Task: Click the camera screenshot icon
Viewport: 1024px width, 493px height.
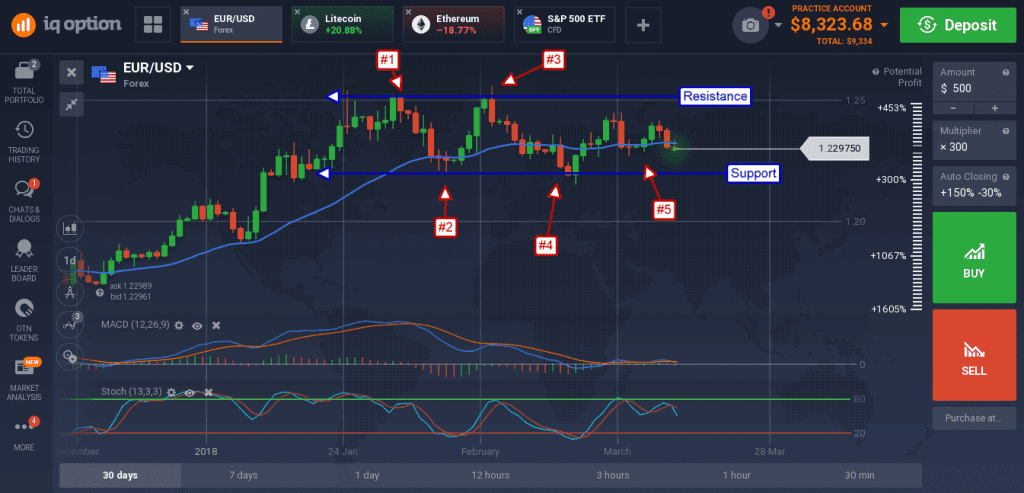Action: (x=750, y=25)
